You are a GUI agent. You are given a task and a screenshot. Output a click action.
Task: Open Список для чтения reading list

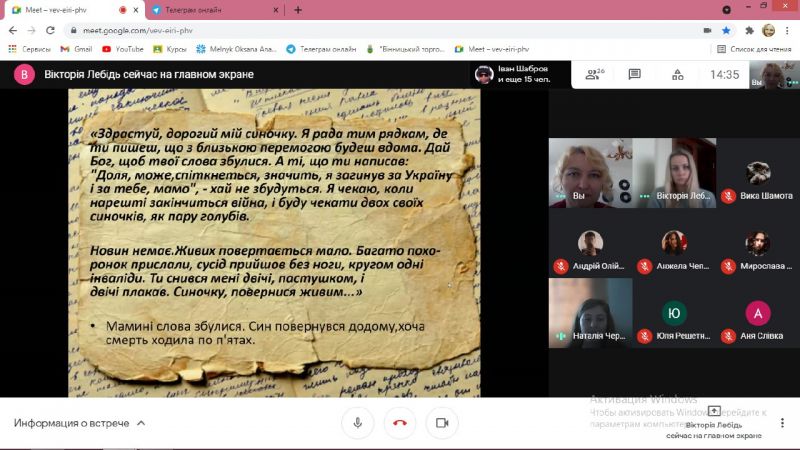754,49
